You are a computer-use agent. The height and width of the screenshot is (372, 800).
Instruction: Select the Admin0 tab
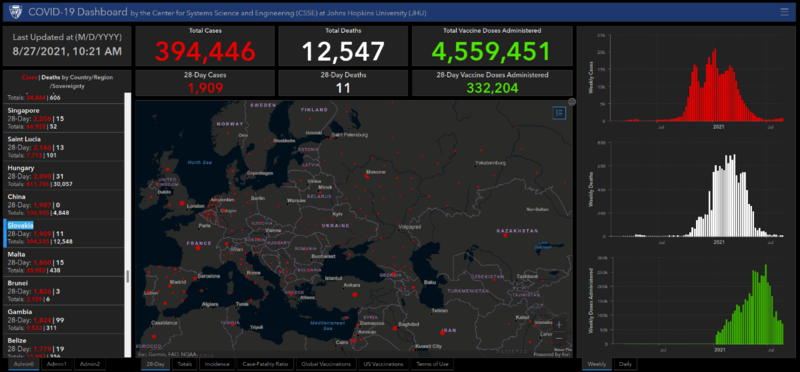pos(23,364)
